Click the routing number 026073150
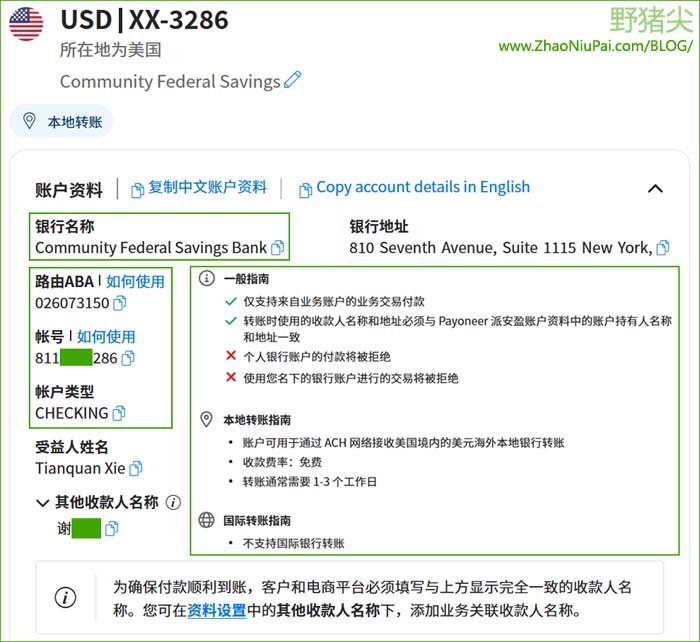Viewport: 700px width, 642px height. tap(72, 303)
